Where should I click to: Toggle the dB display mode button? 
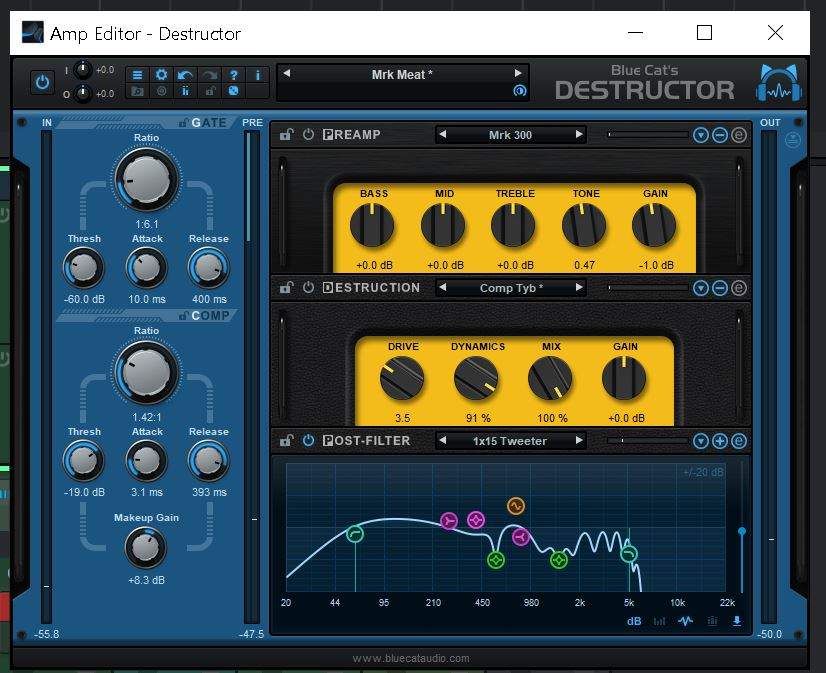[634, 621]
